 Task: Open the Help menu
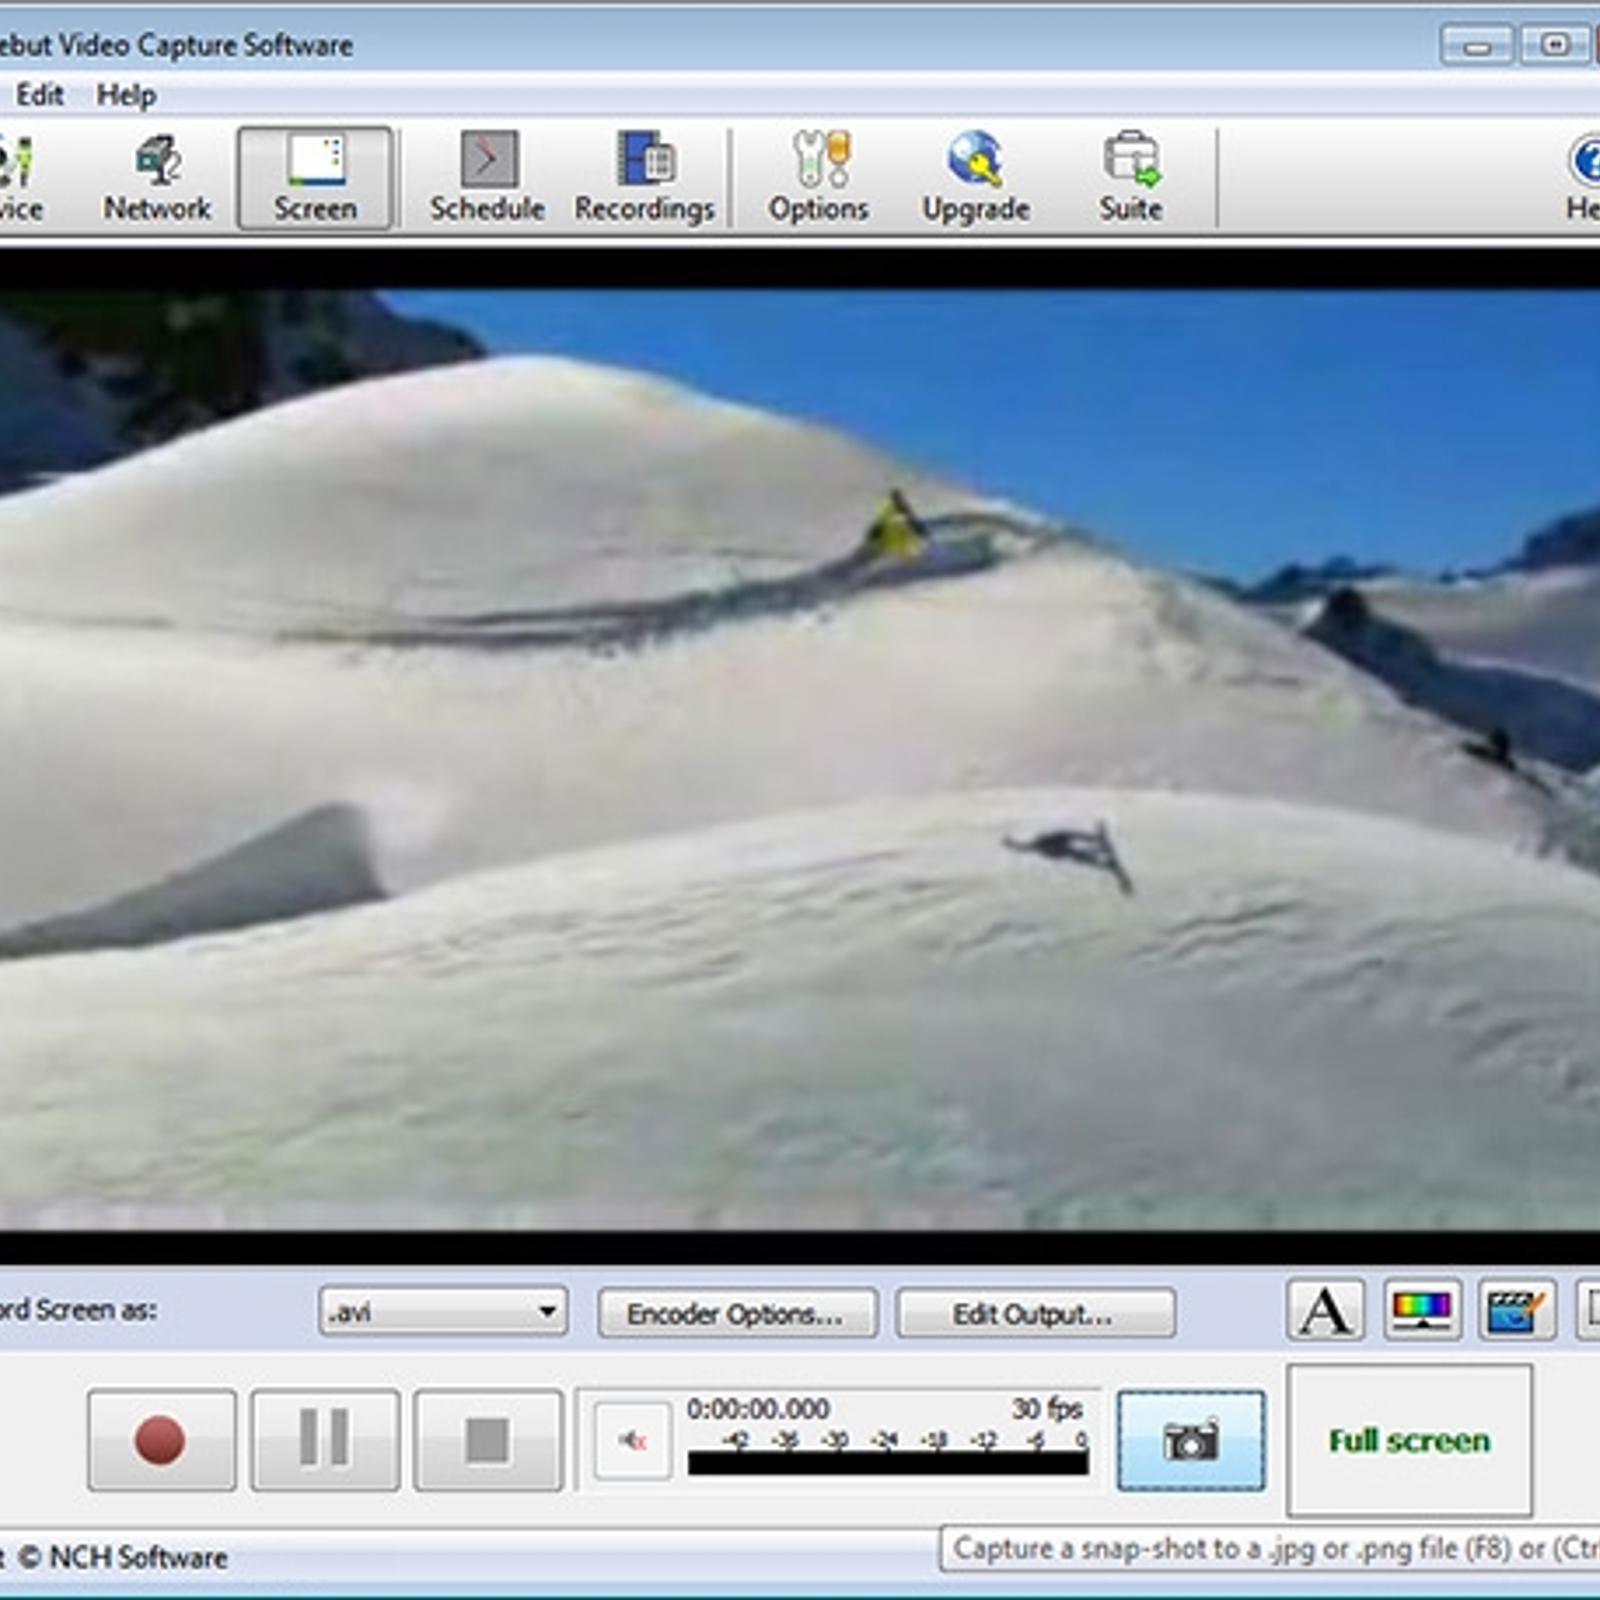(x=126, y=95)
